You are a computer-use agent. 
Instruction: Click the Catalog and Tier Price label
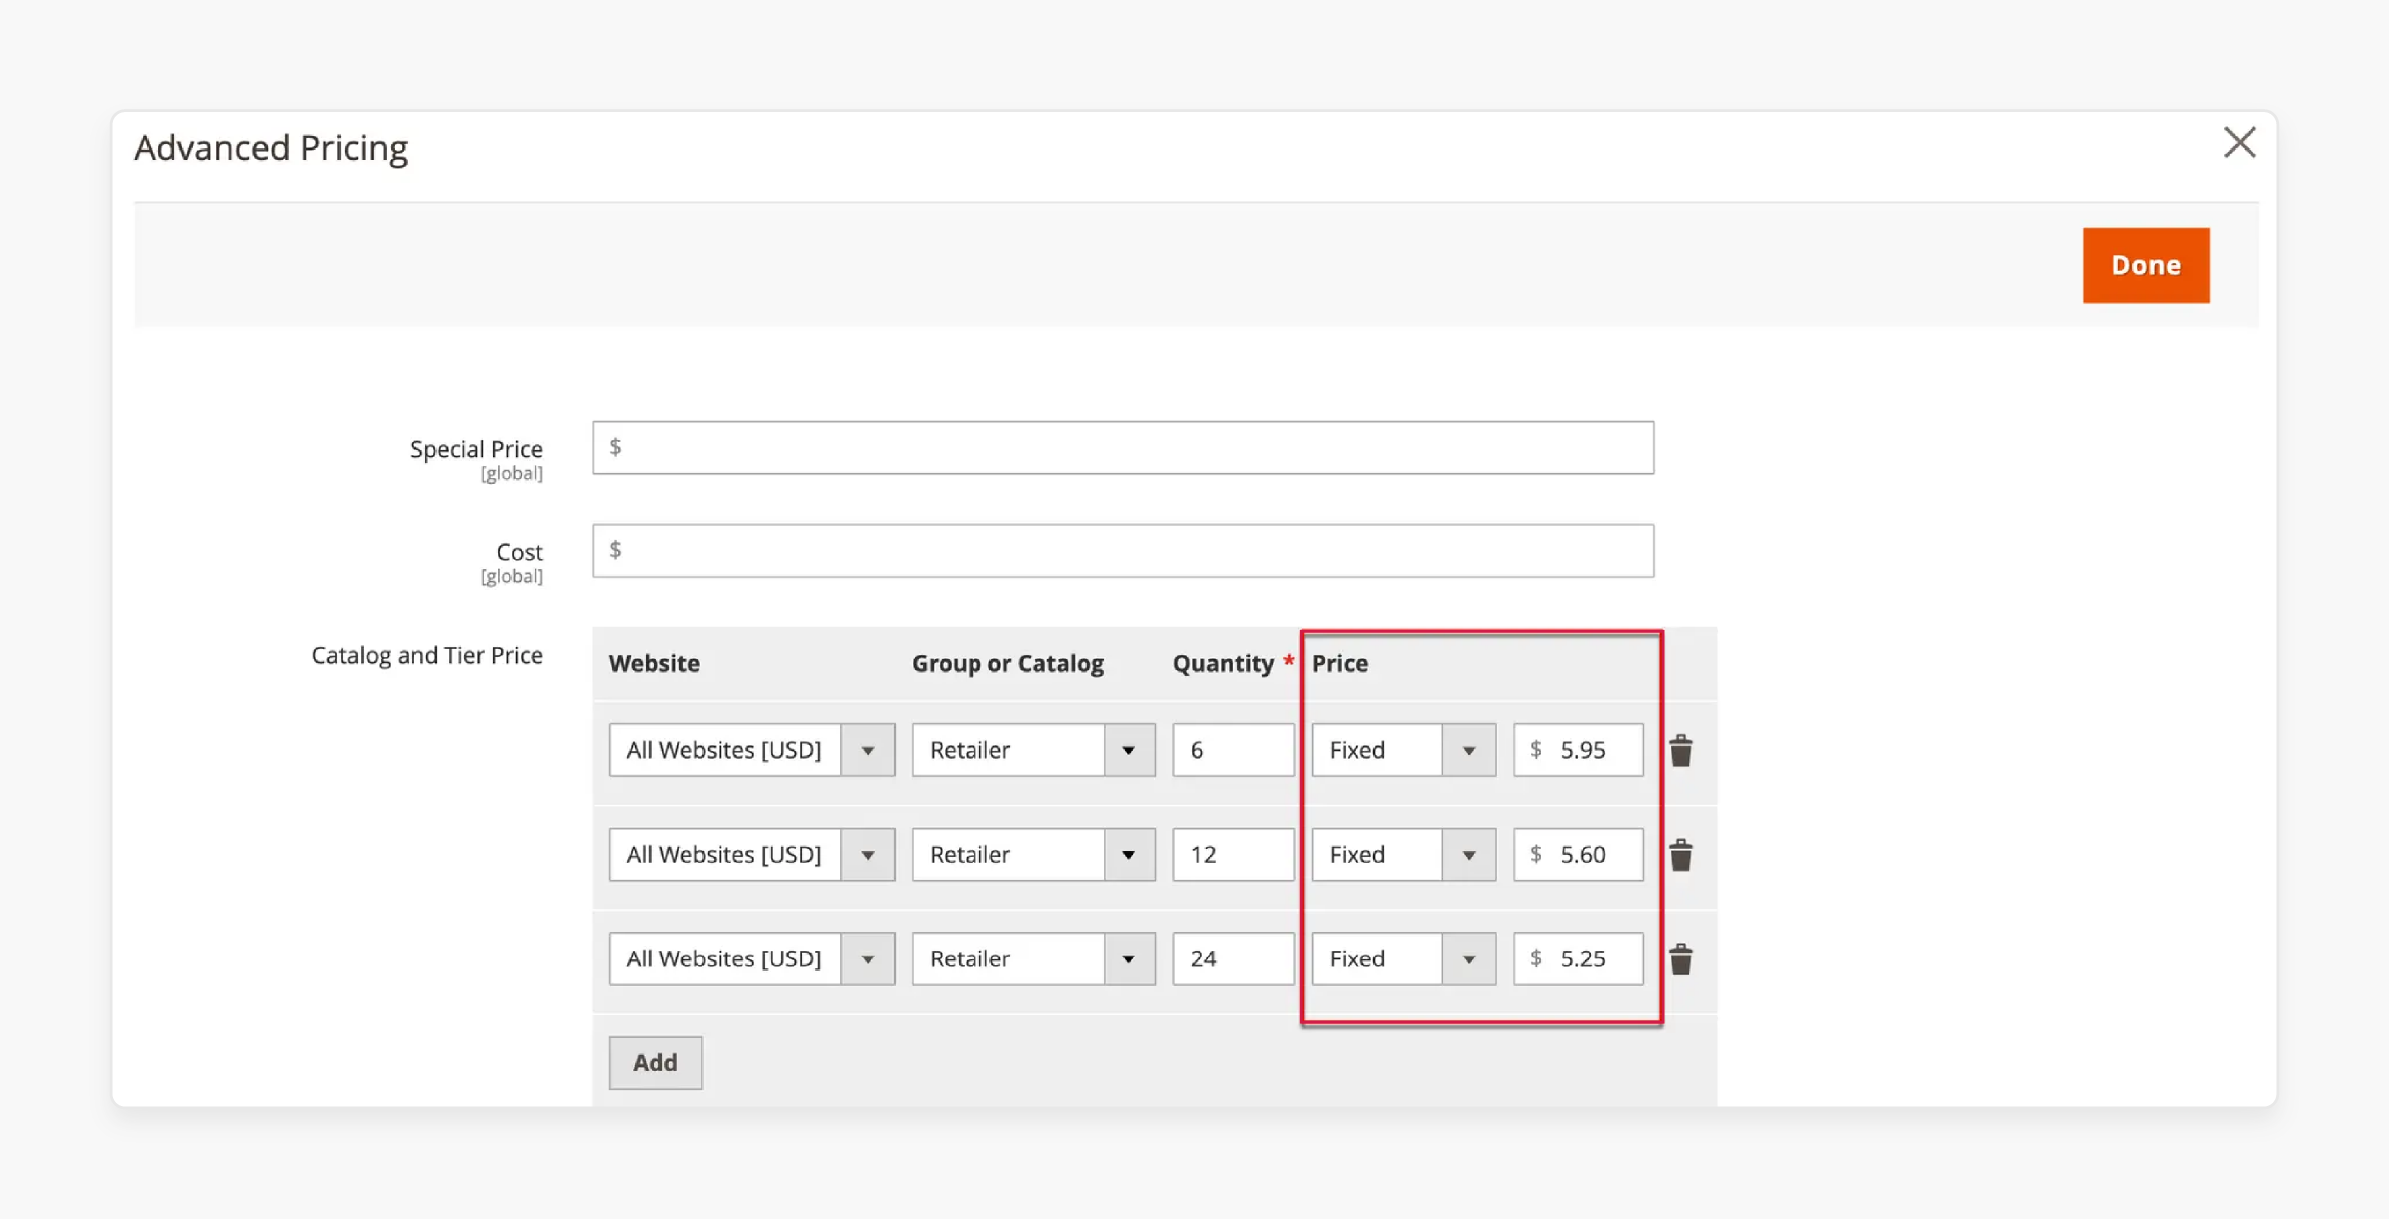point(427,655)
